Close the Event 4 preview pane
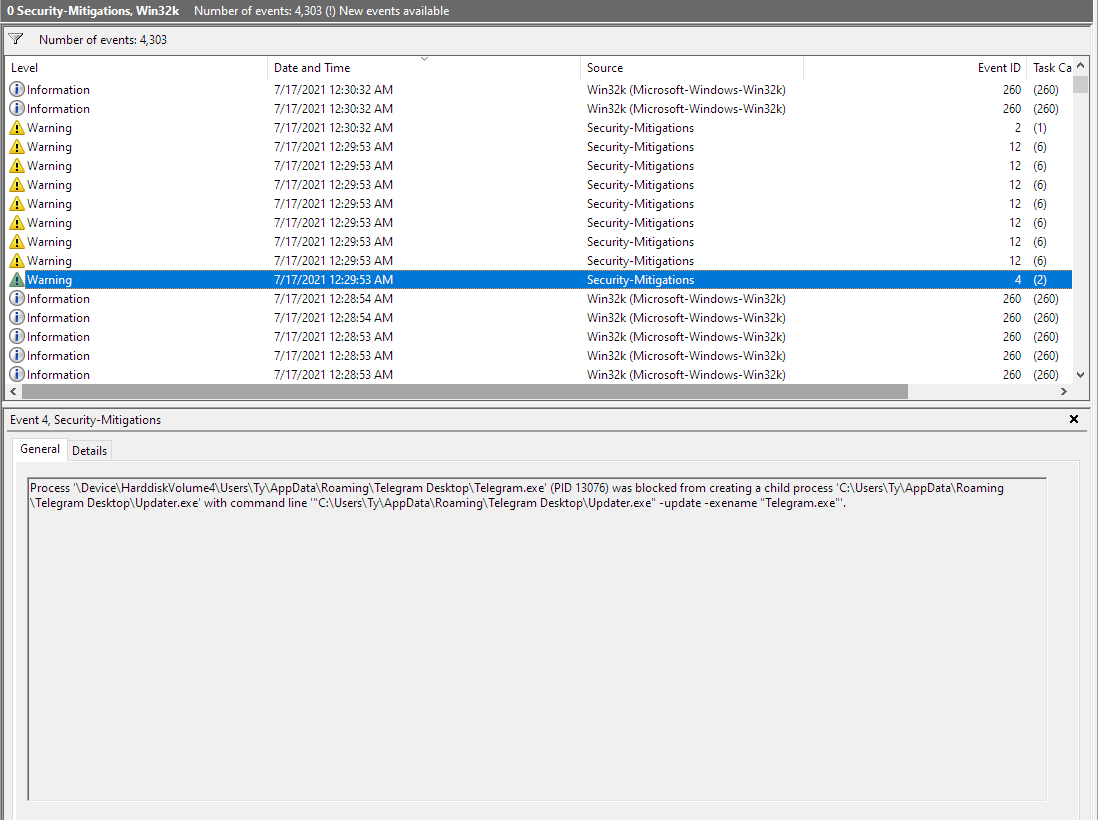Screen dimensions: 1098x820 1074,420
